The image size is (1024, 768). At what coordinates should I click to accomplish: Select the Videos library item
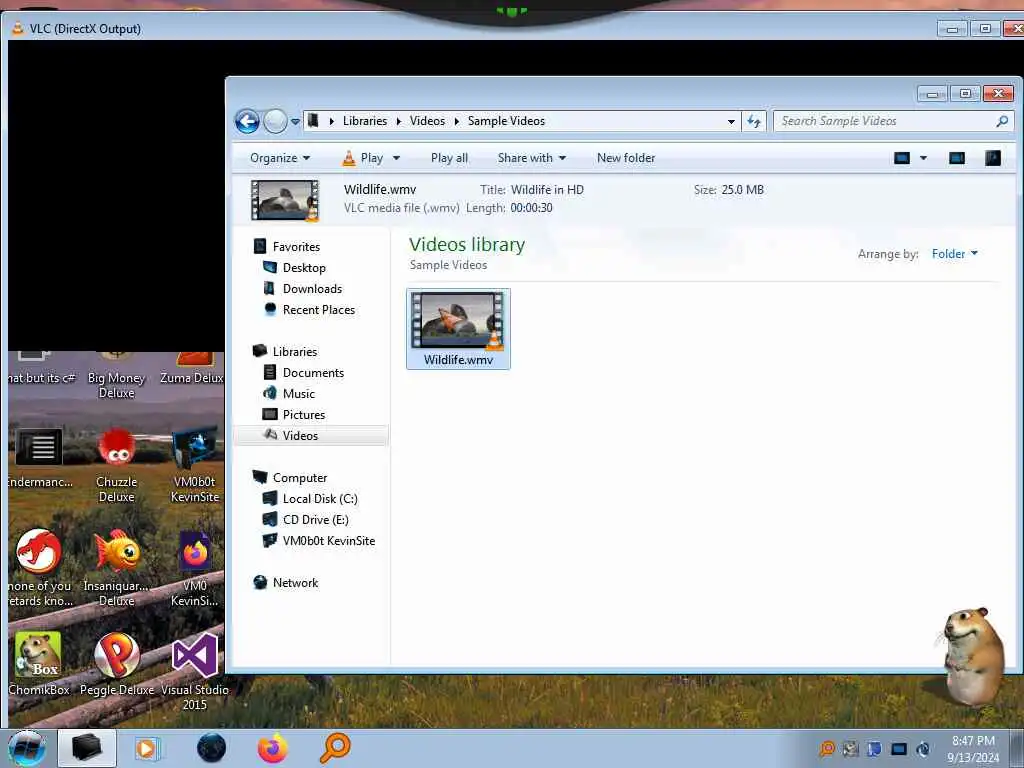click(311, 436)
